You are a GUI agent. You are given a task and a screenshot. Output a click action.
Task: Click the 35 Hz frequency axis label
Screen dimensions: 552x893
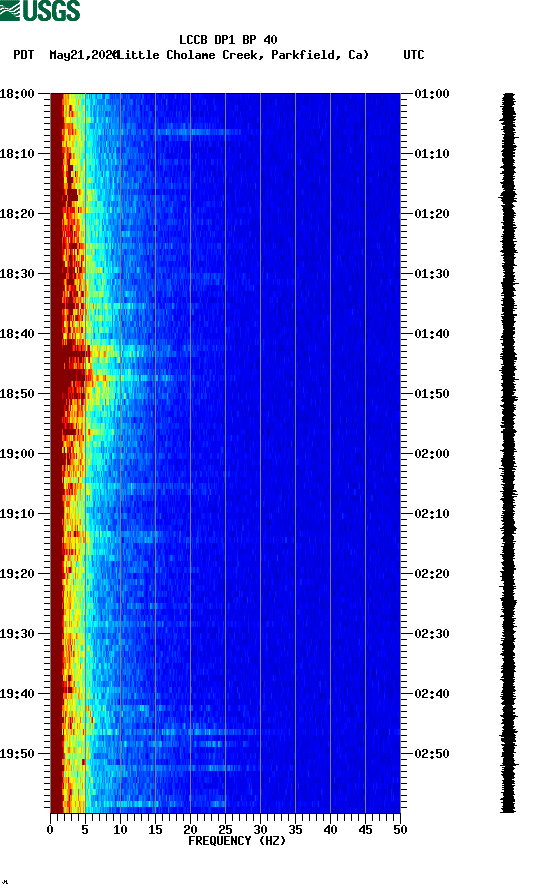(x=295, y=830)
